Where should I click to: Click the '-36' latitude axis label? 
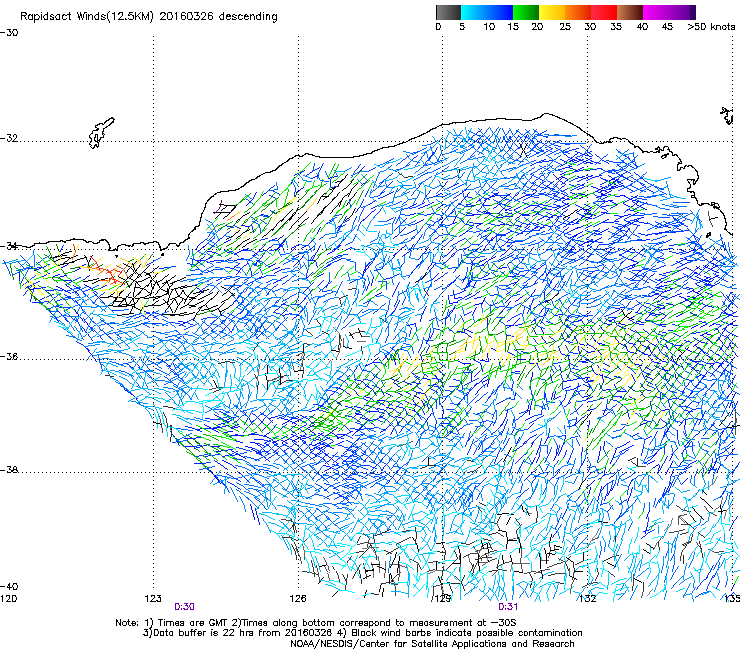[x=9, y=356]
